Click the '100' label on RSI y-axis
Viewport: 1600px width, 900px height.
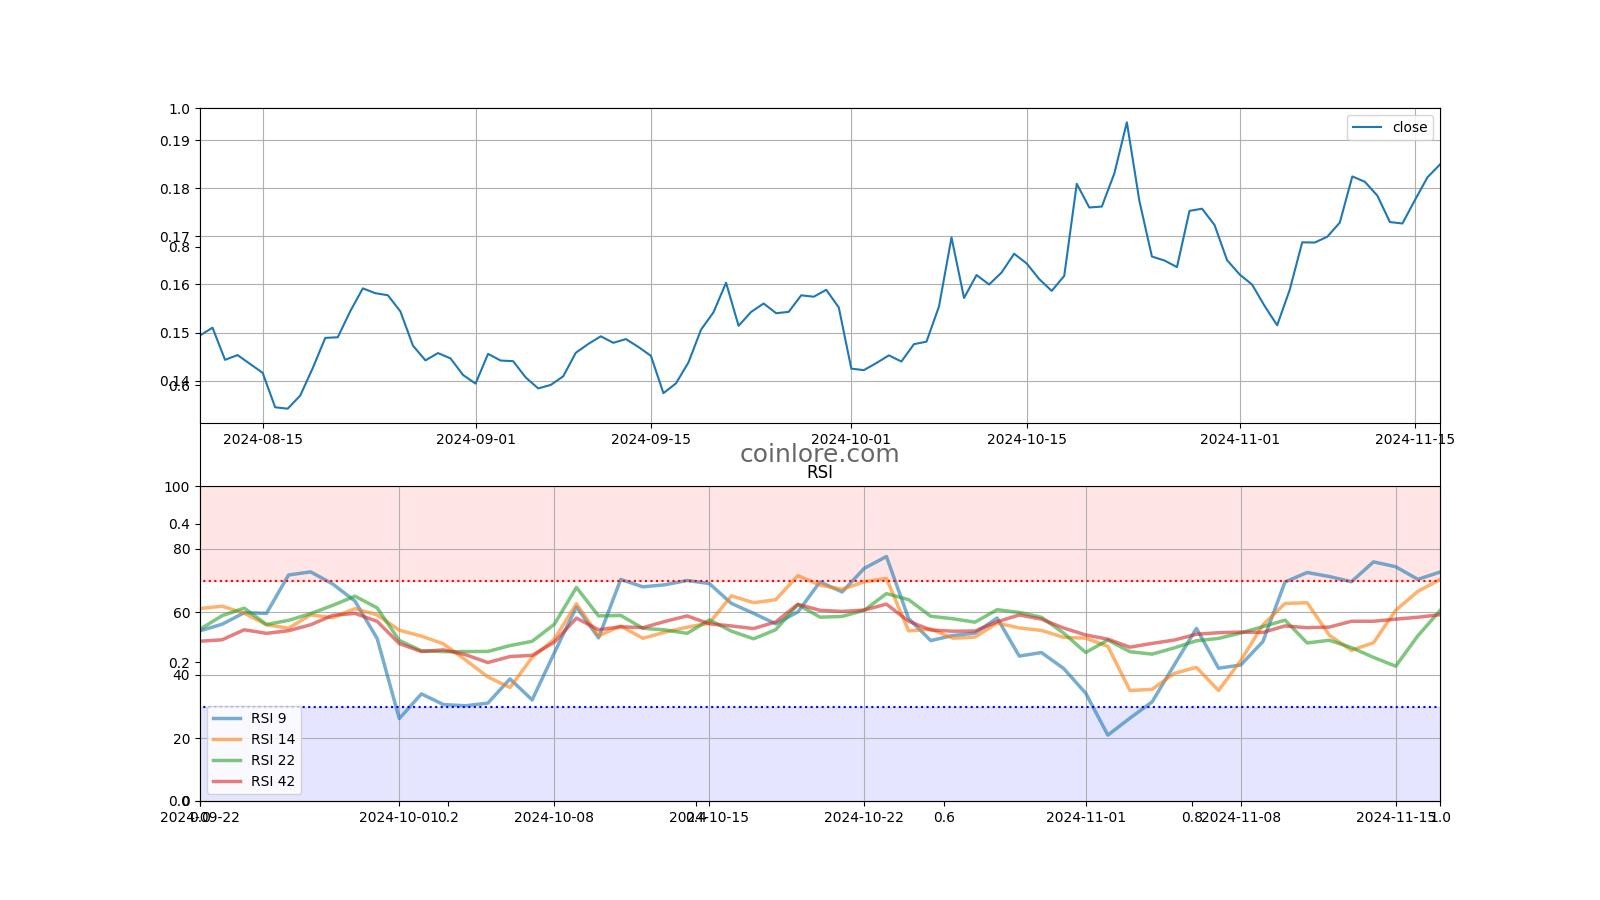(177, 487)
